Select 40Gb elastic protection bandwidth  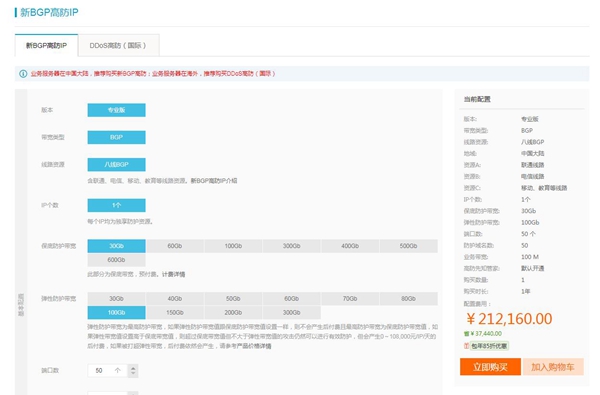(175, 299)
